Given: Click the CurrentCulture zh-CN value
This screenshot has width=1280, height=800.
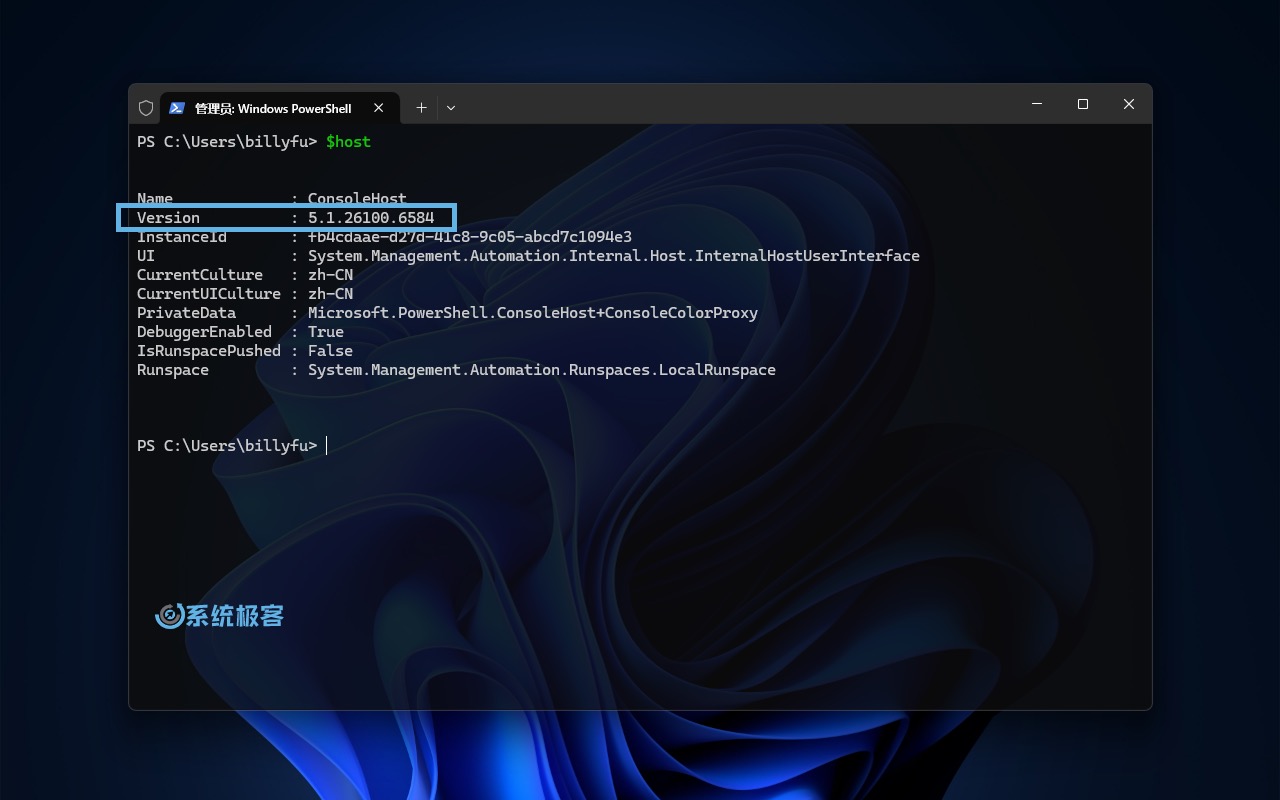Looking at the screenshot, I should 330,275.
